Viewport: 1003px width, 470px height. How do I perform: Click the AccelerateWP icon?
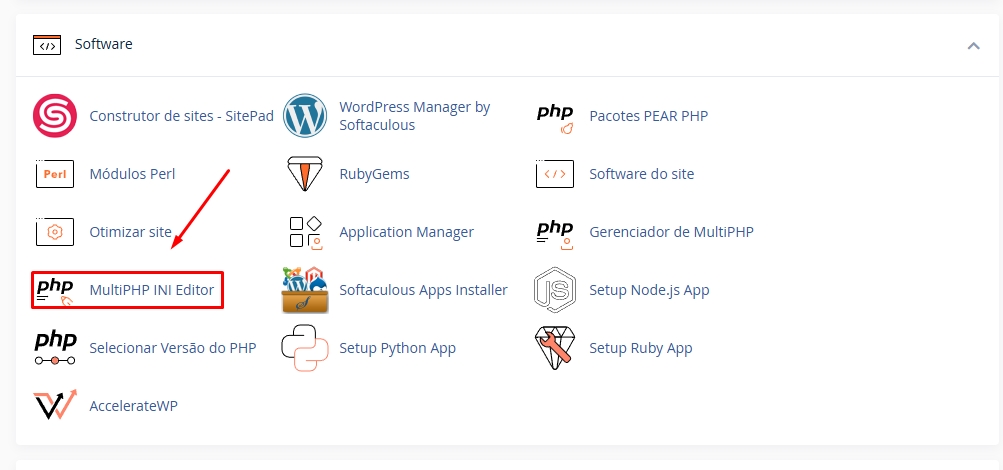point(55,406)
